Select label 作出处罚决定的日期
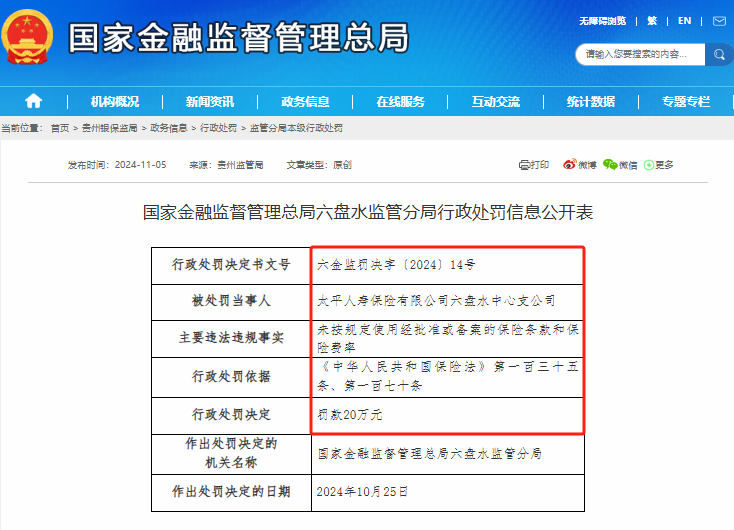The width and height of the screenshot is (734, 530). click(x=231, y=492)
